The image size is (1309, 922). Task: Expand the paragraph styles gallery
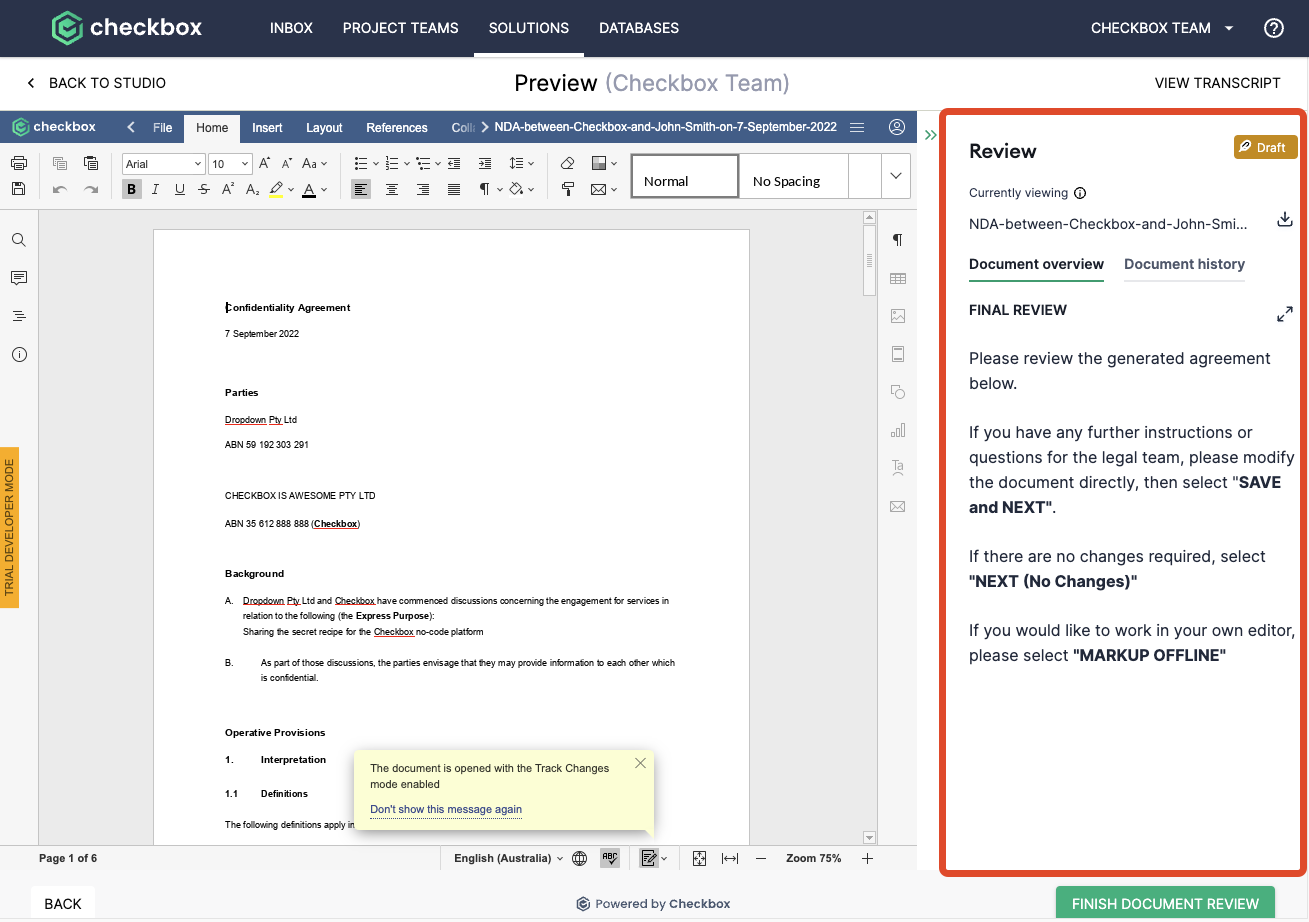click(895, 176)
